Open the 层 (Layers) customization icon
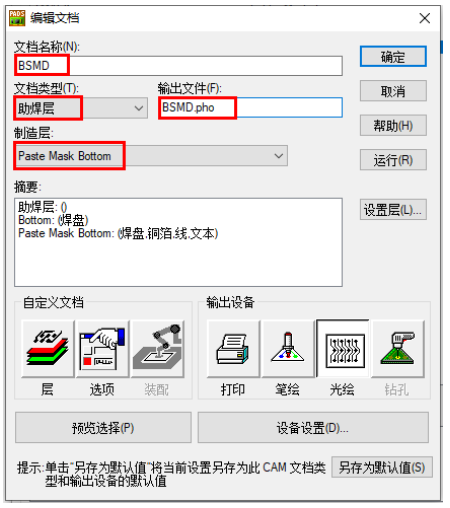The image size is (450, 508). (47, 349)
